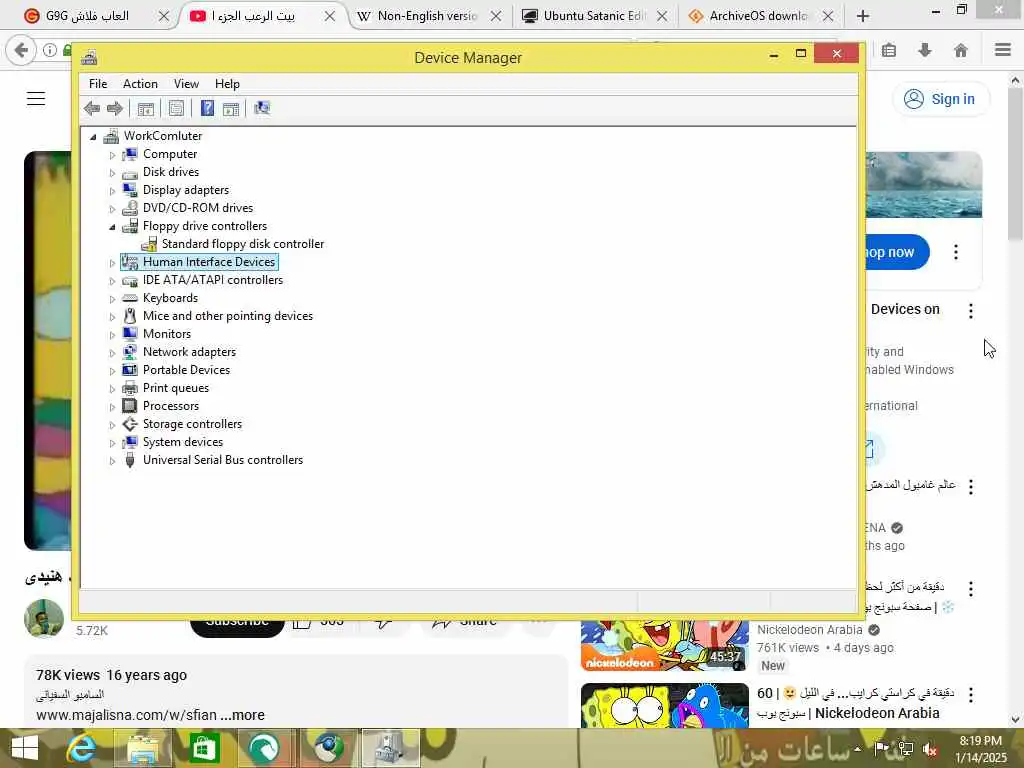The image size is (1024, 768).
Task: Click the Properties toolbar icon in Device Manager
Action: click(x=176, y=108)
